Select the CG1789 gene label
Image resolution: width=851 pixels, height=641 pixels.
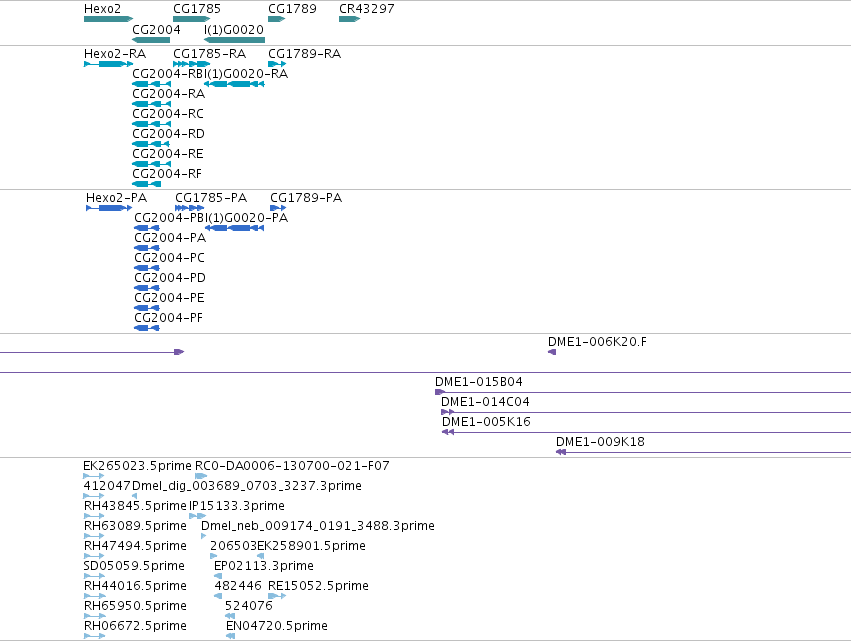point(292,9)
